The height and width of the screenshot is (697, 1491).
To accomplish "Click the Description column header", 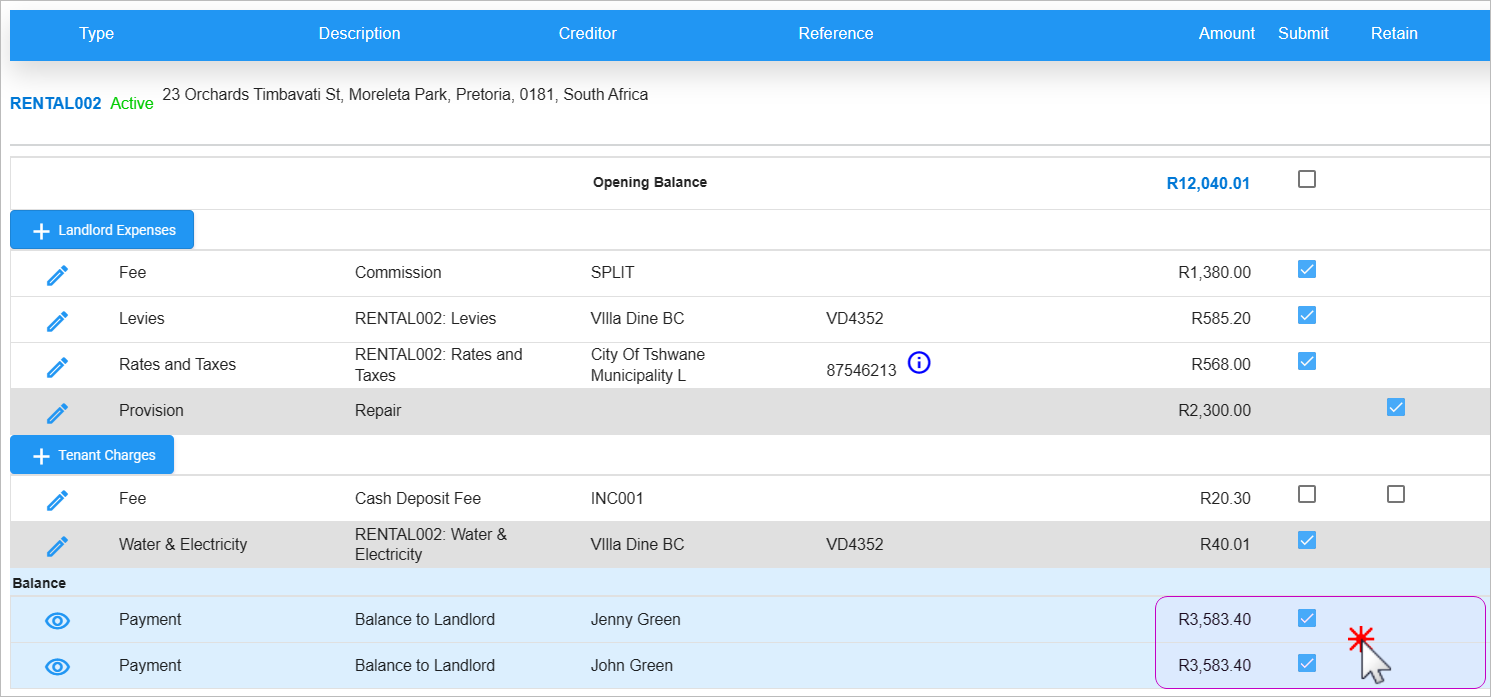I will pos(360,33).
